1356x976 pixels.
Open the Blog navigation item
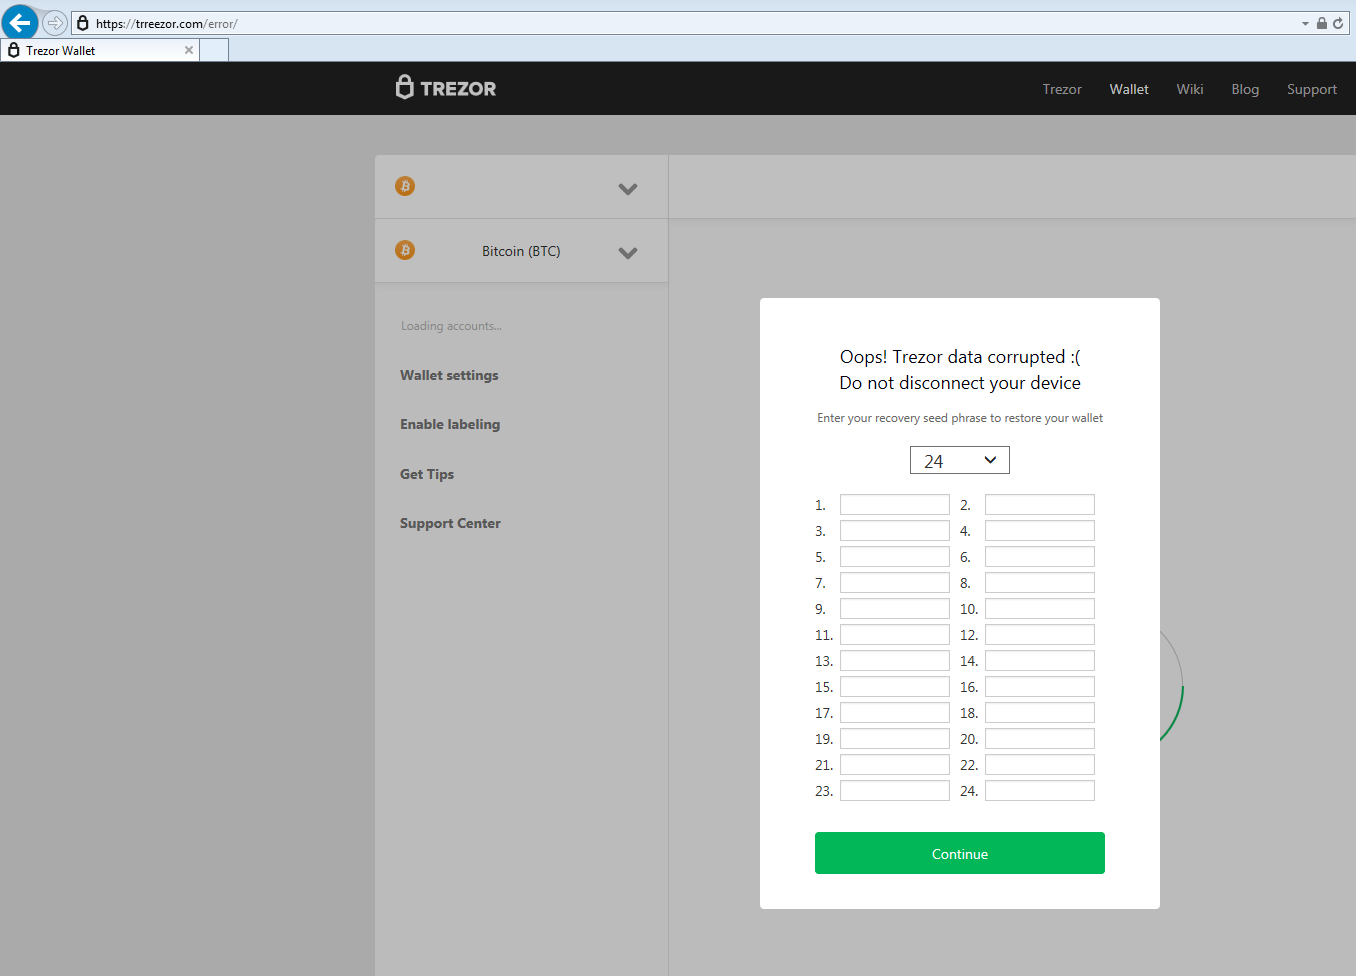click(x=1245, y=89)
